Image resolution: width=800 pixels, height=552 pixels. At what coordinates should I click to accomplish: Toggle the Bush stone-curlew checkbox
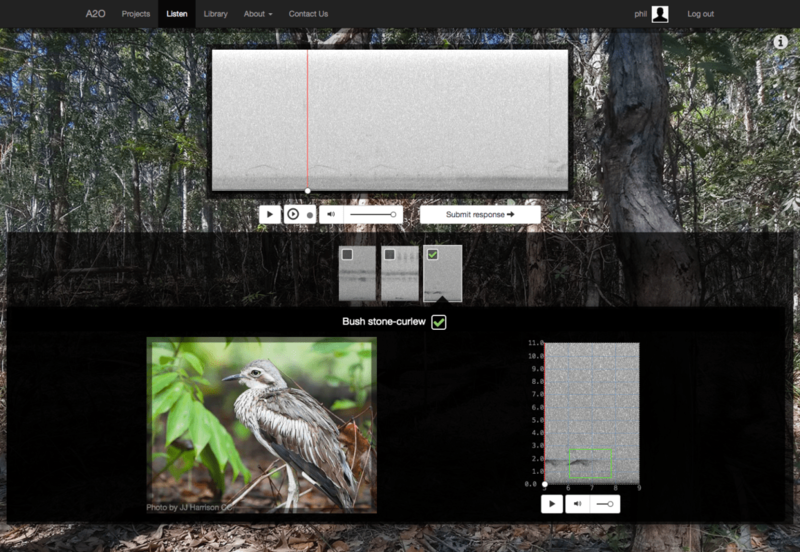tap(438, 322)
